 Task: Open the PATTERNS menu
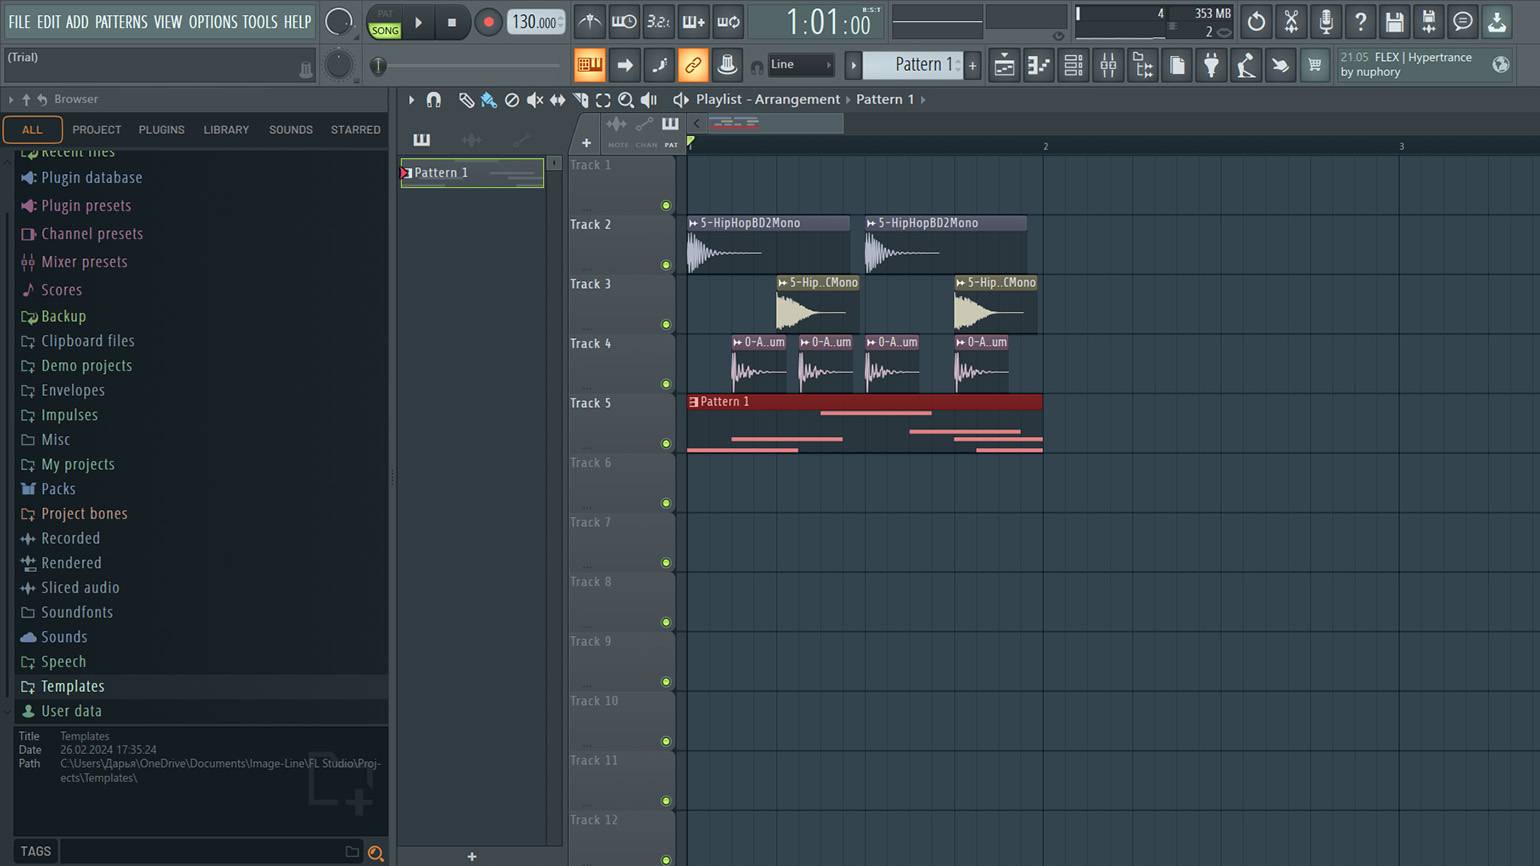tap(121, 21)
